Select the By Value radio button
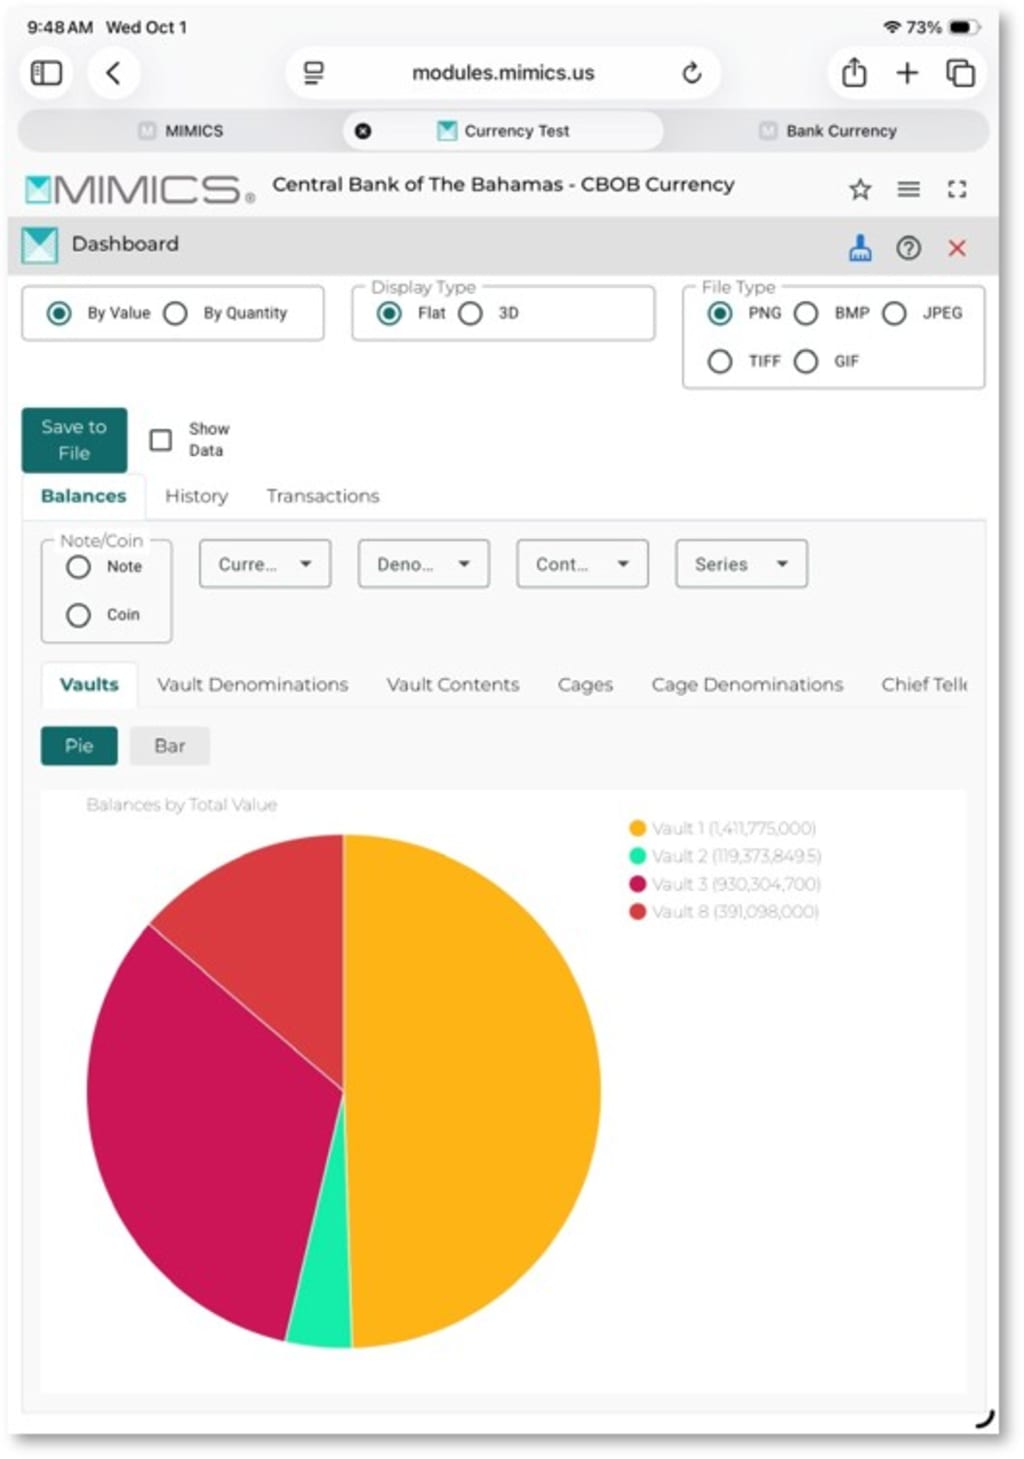This screenshot has height=1459, width=1024. [x=59, y=313]
